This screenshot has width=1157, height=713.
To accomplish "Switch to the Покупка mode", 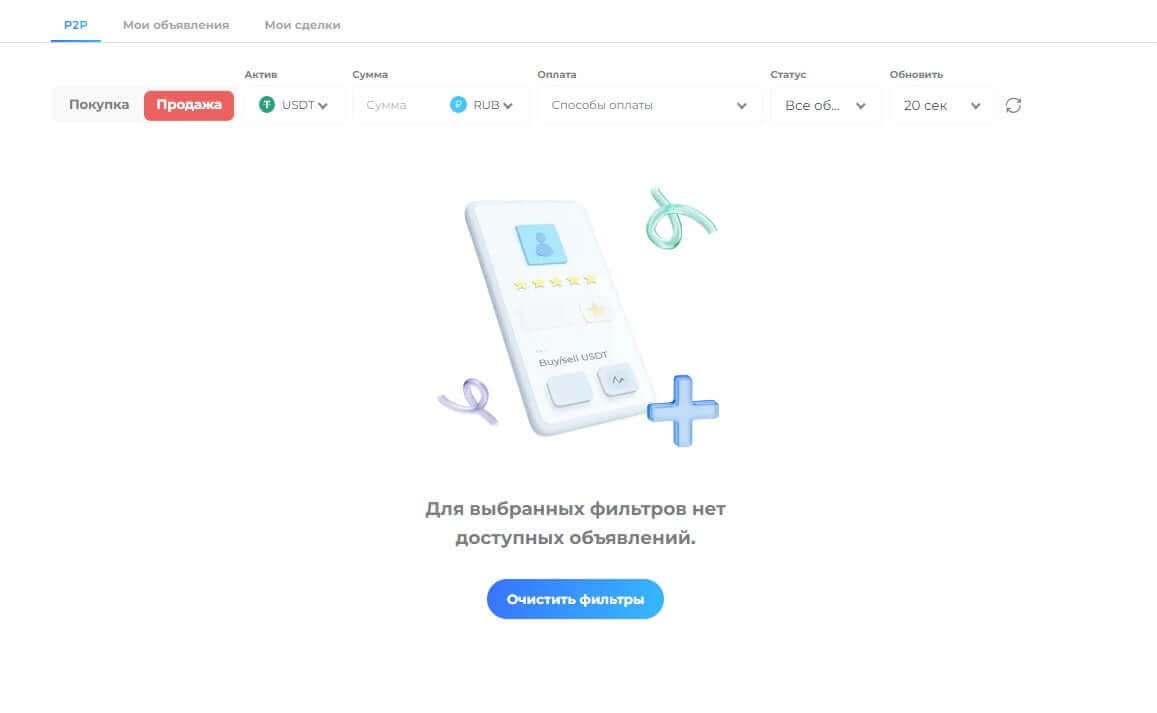I will [x=99, y=105].
